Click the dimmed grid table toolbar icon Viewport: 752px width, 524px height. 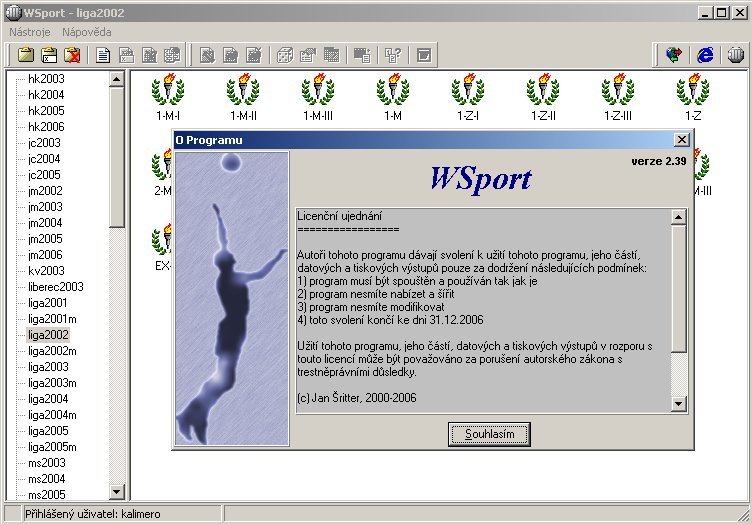[x=331, y=55]
